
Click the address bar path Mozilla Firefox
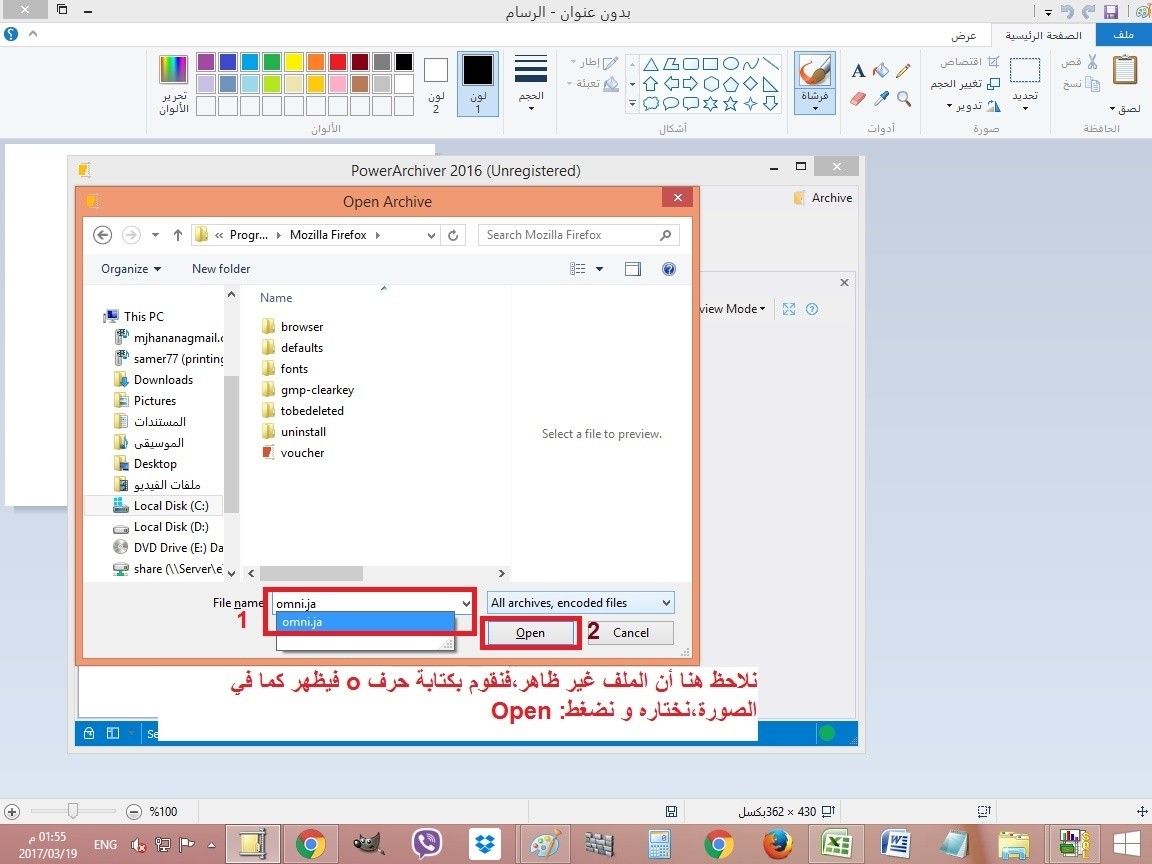[328, 235]
